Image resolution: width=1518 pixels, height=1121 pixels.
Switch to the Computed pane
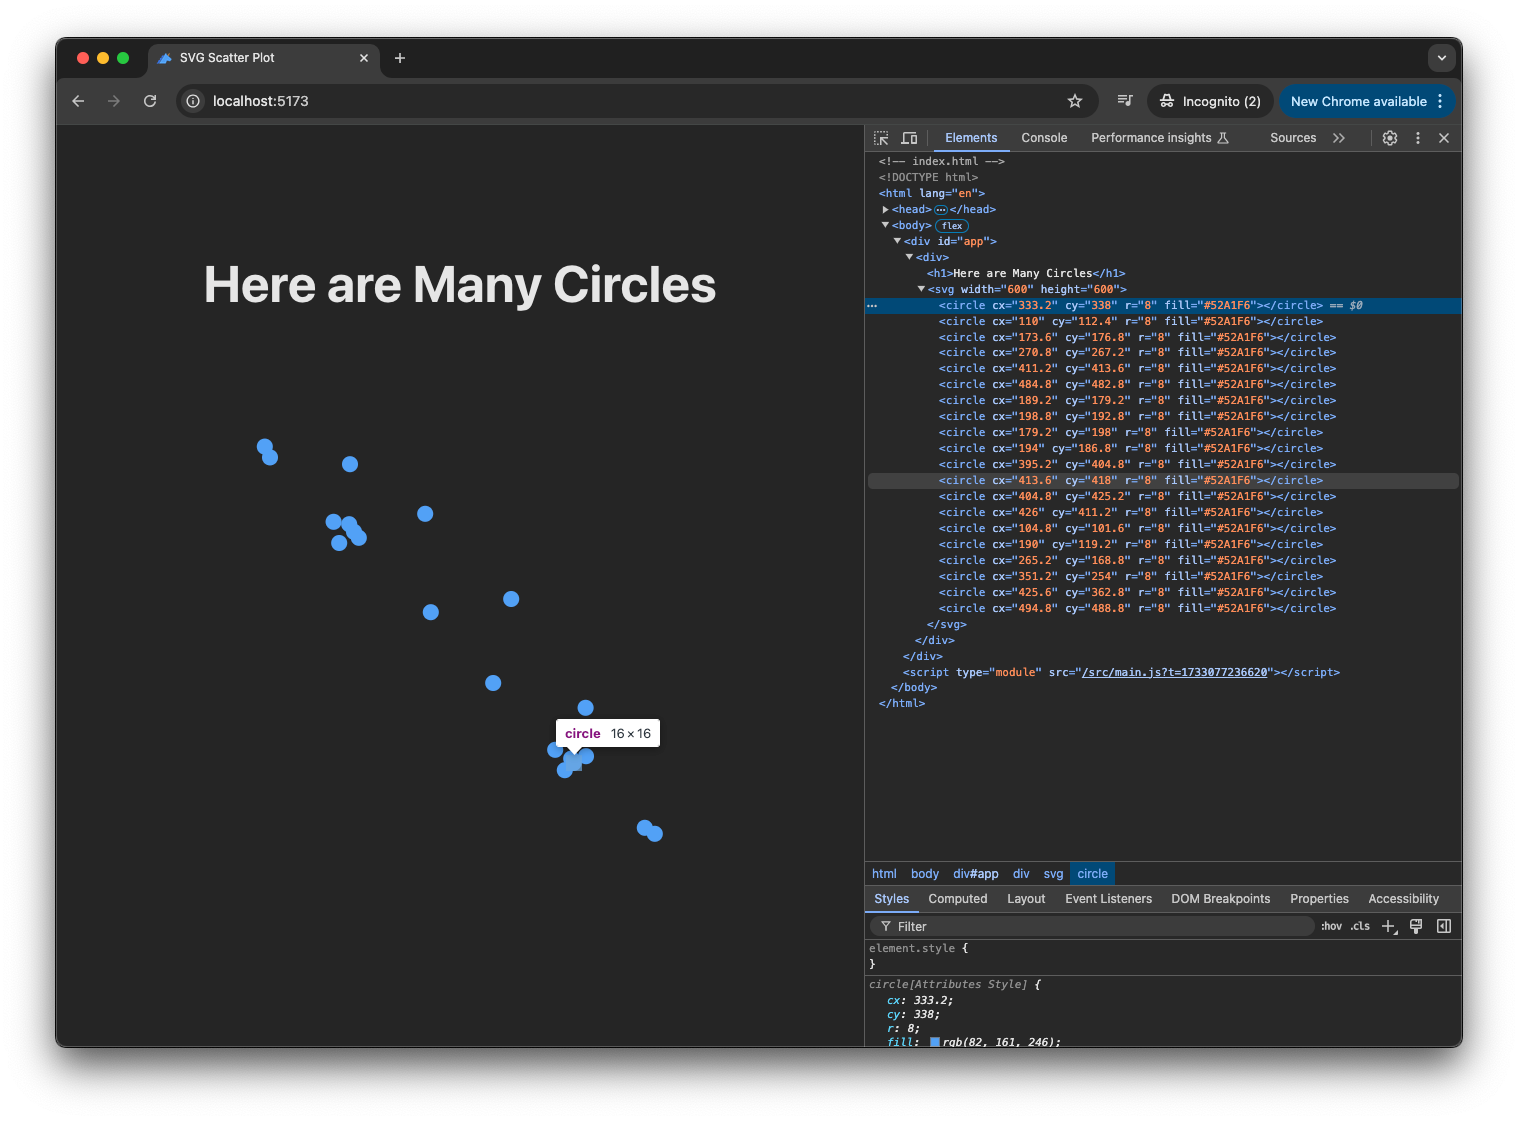click(x=957, y=899)
